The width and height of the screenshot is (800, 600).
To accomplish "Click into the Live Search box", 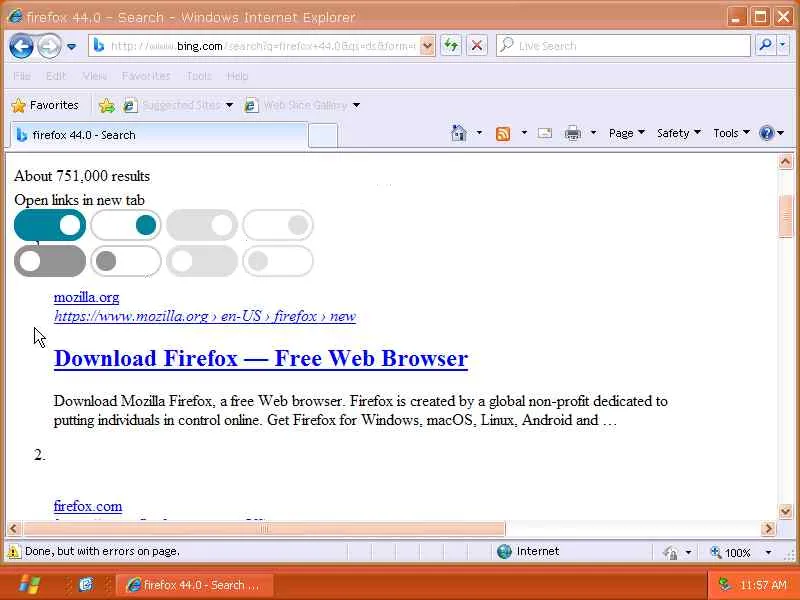I will pos(623,46).
